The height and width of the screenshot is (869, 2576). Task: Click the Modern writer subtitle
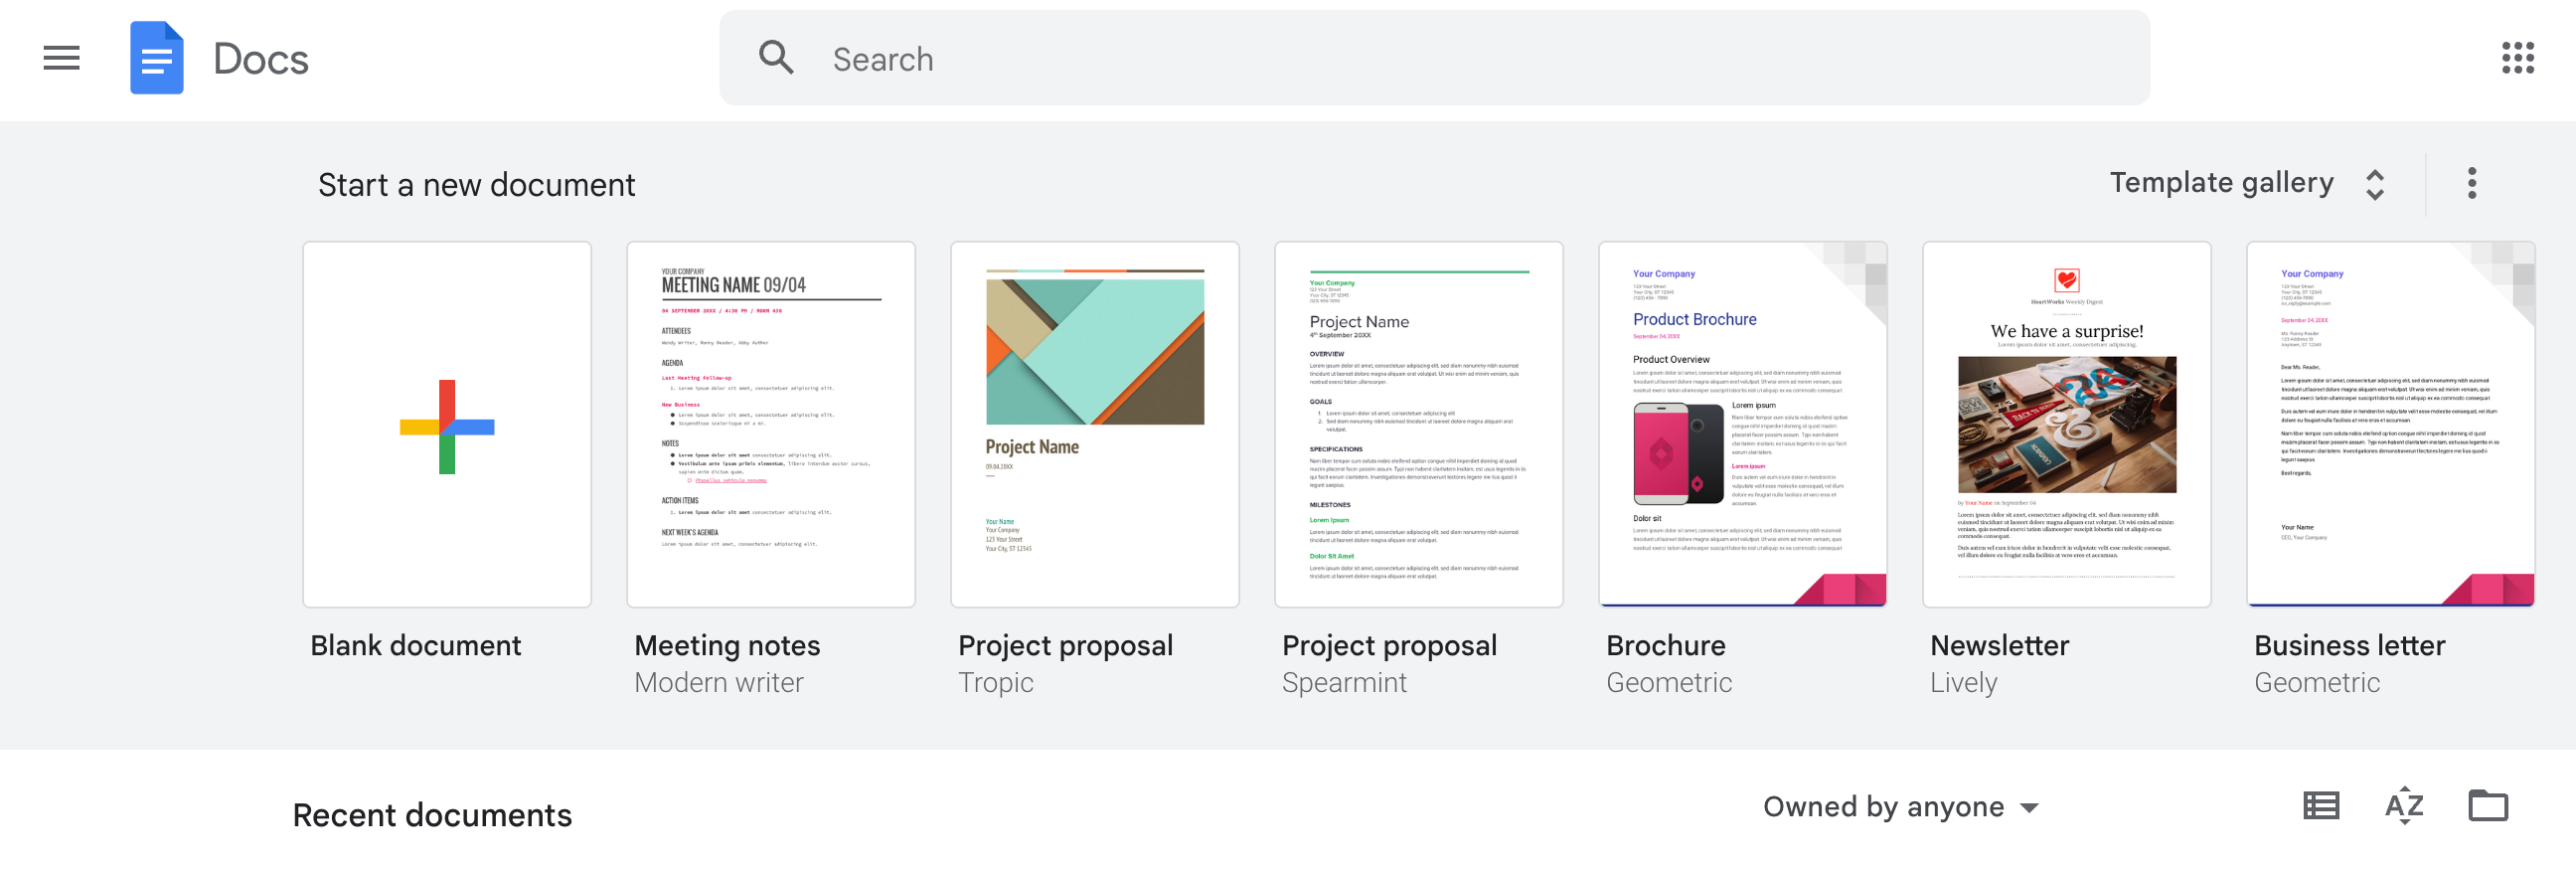click(719, 682)
